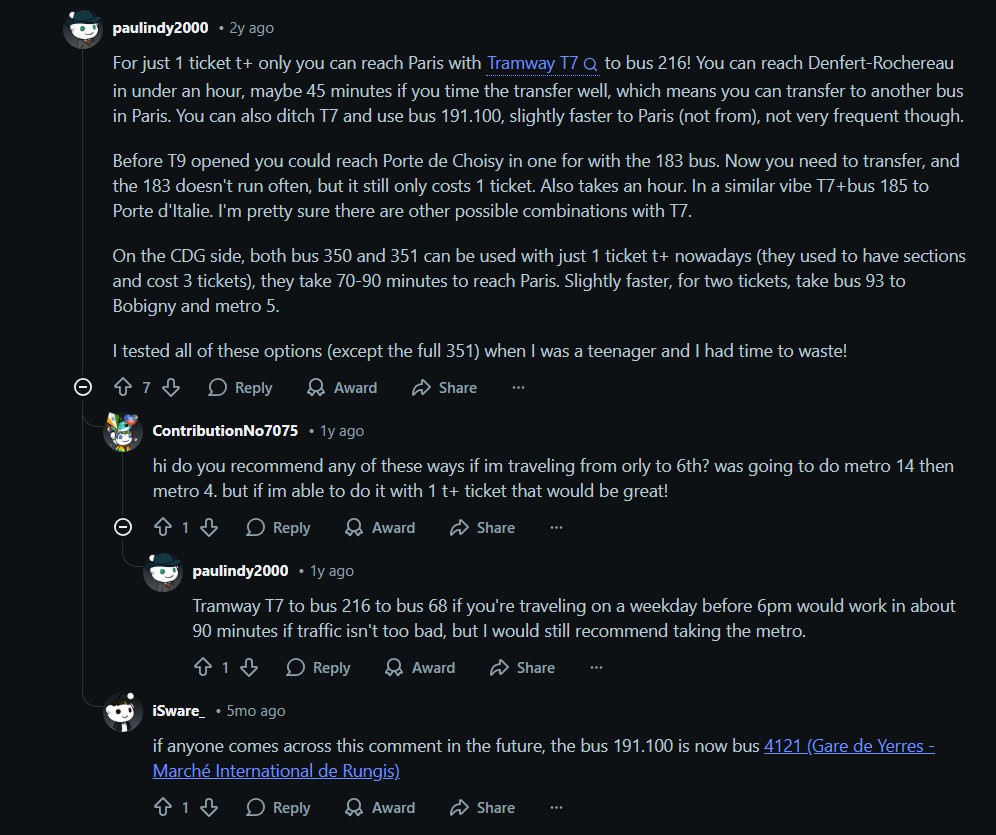Screen dimensions: 996x835
Task: Downvote paulindy2000's top comment with 7 votes
Action: [x=171, y=387]
